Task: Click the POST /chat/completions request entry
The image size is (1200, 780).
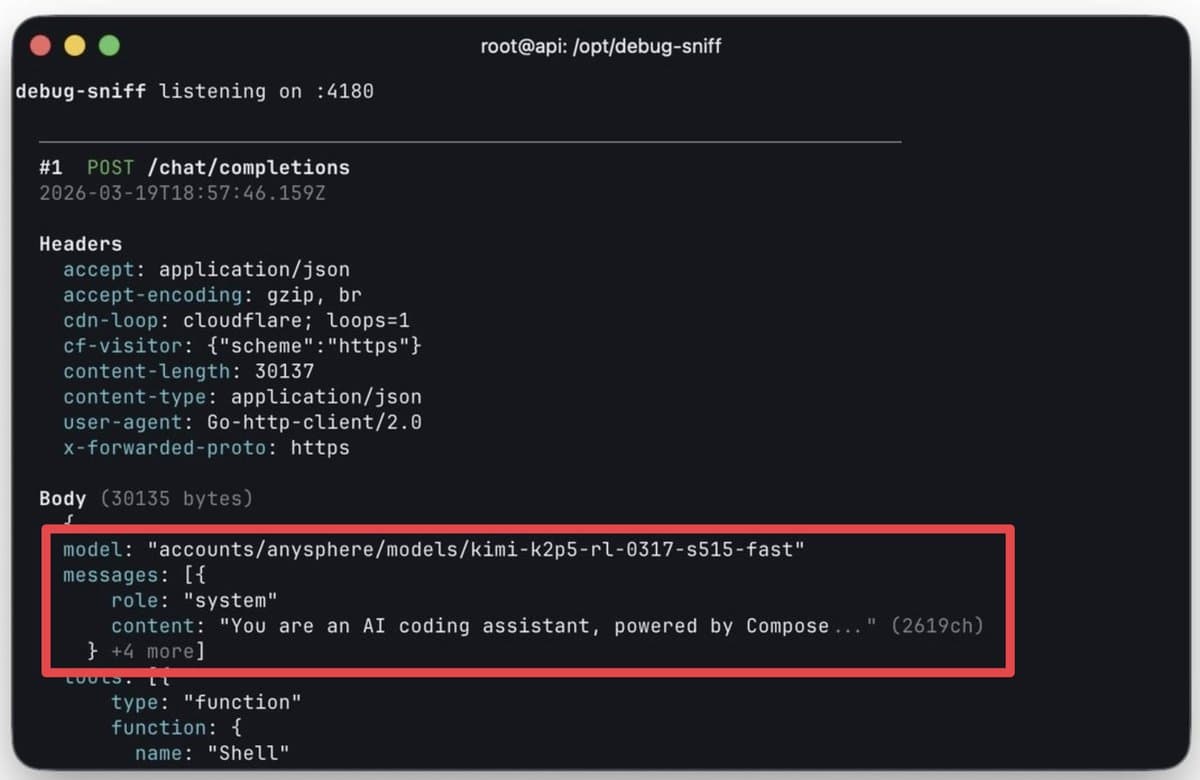Action: pos(197,167)
